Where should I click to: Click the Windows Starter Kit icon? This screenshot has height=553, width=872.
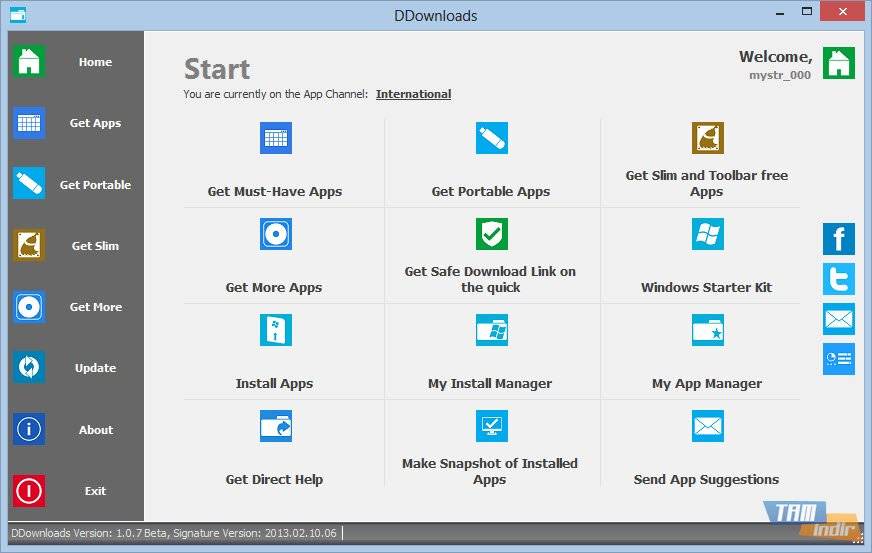coord(707,234)
